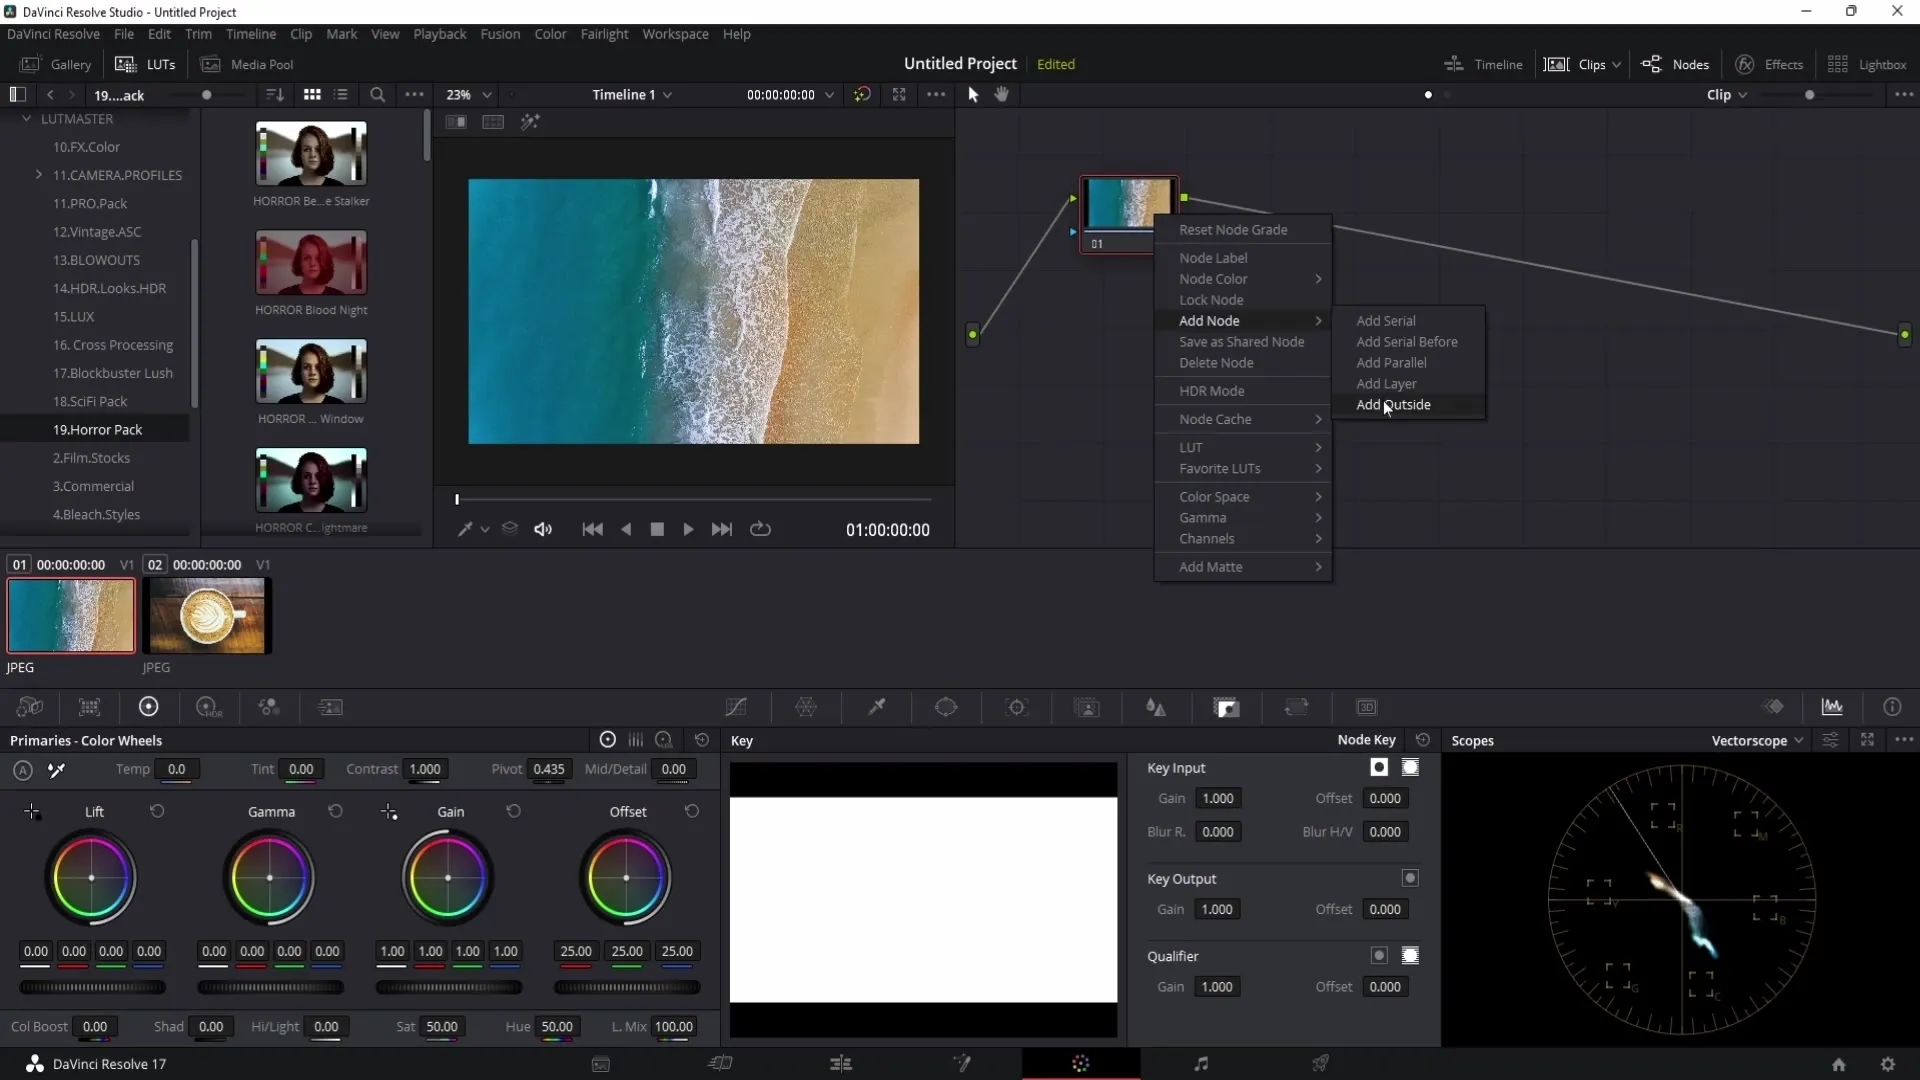
Task: Toggle LUT list view mode
Action: pyautogui.click(x=341, y=94)
